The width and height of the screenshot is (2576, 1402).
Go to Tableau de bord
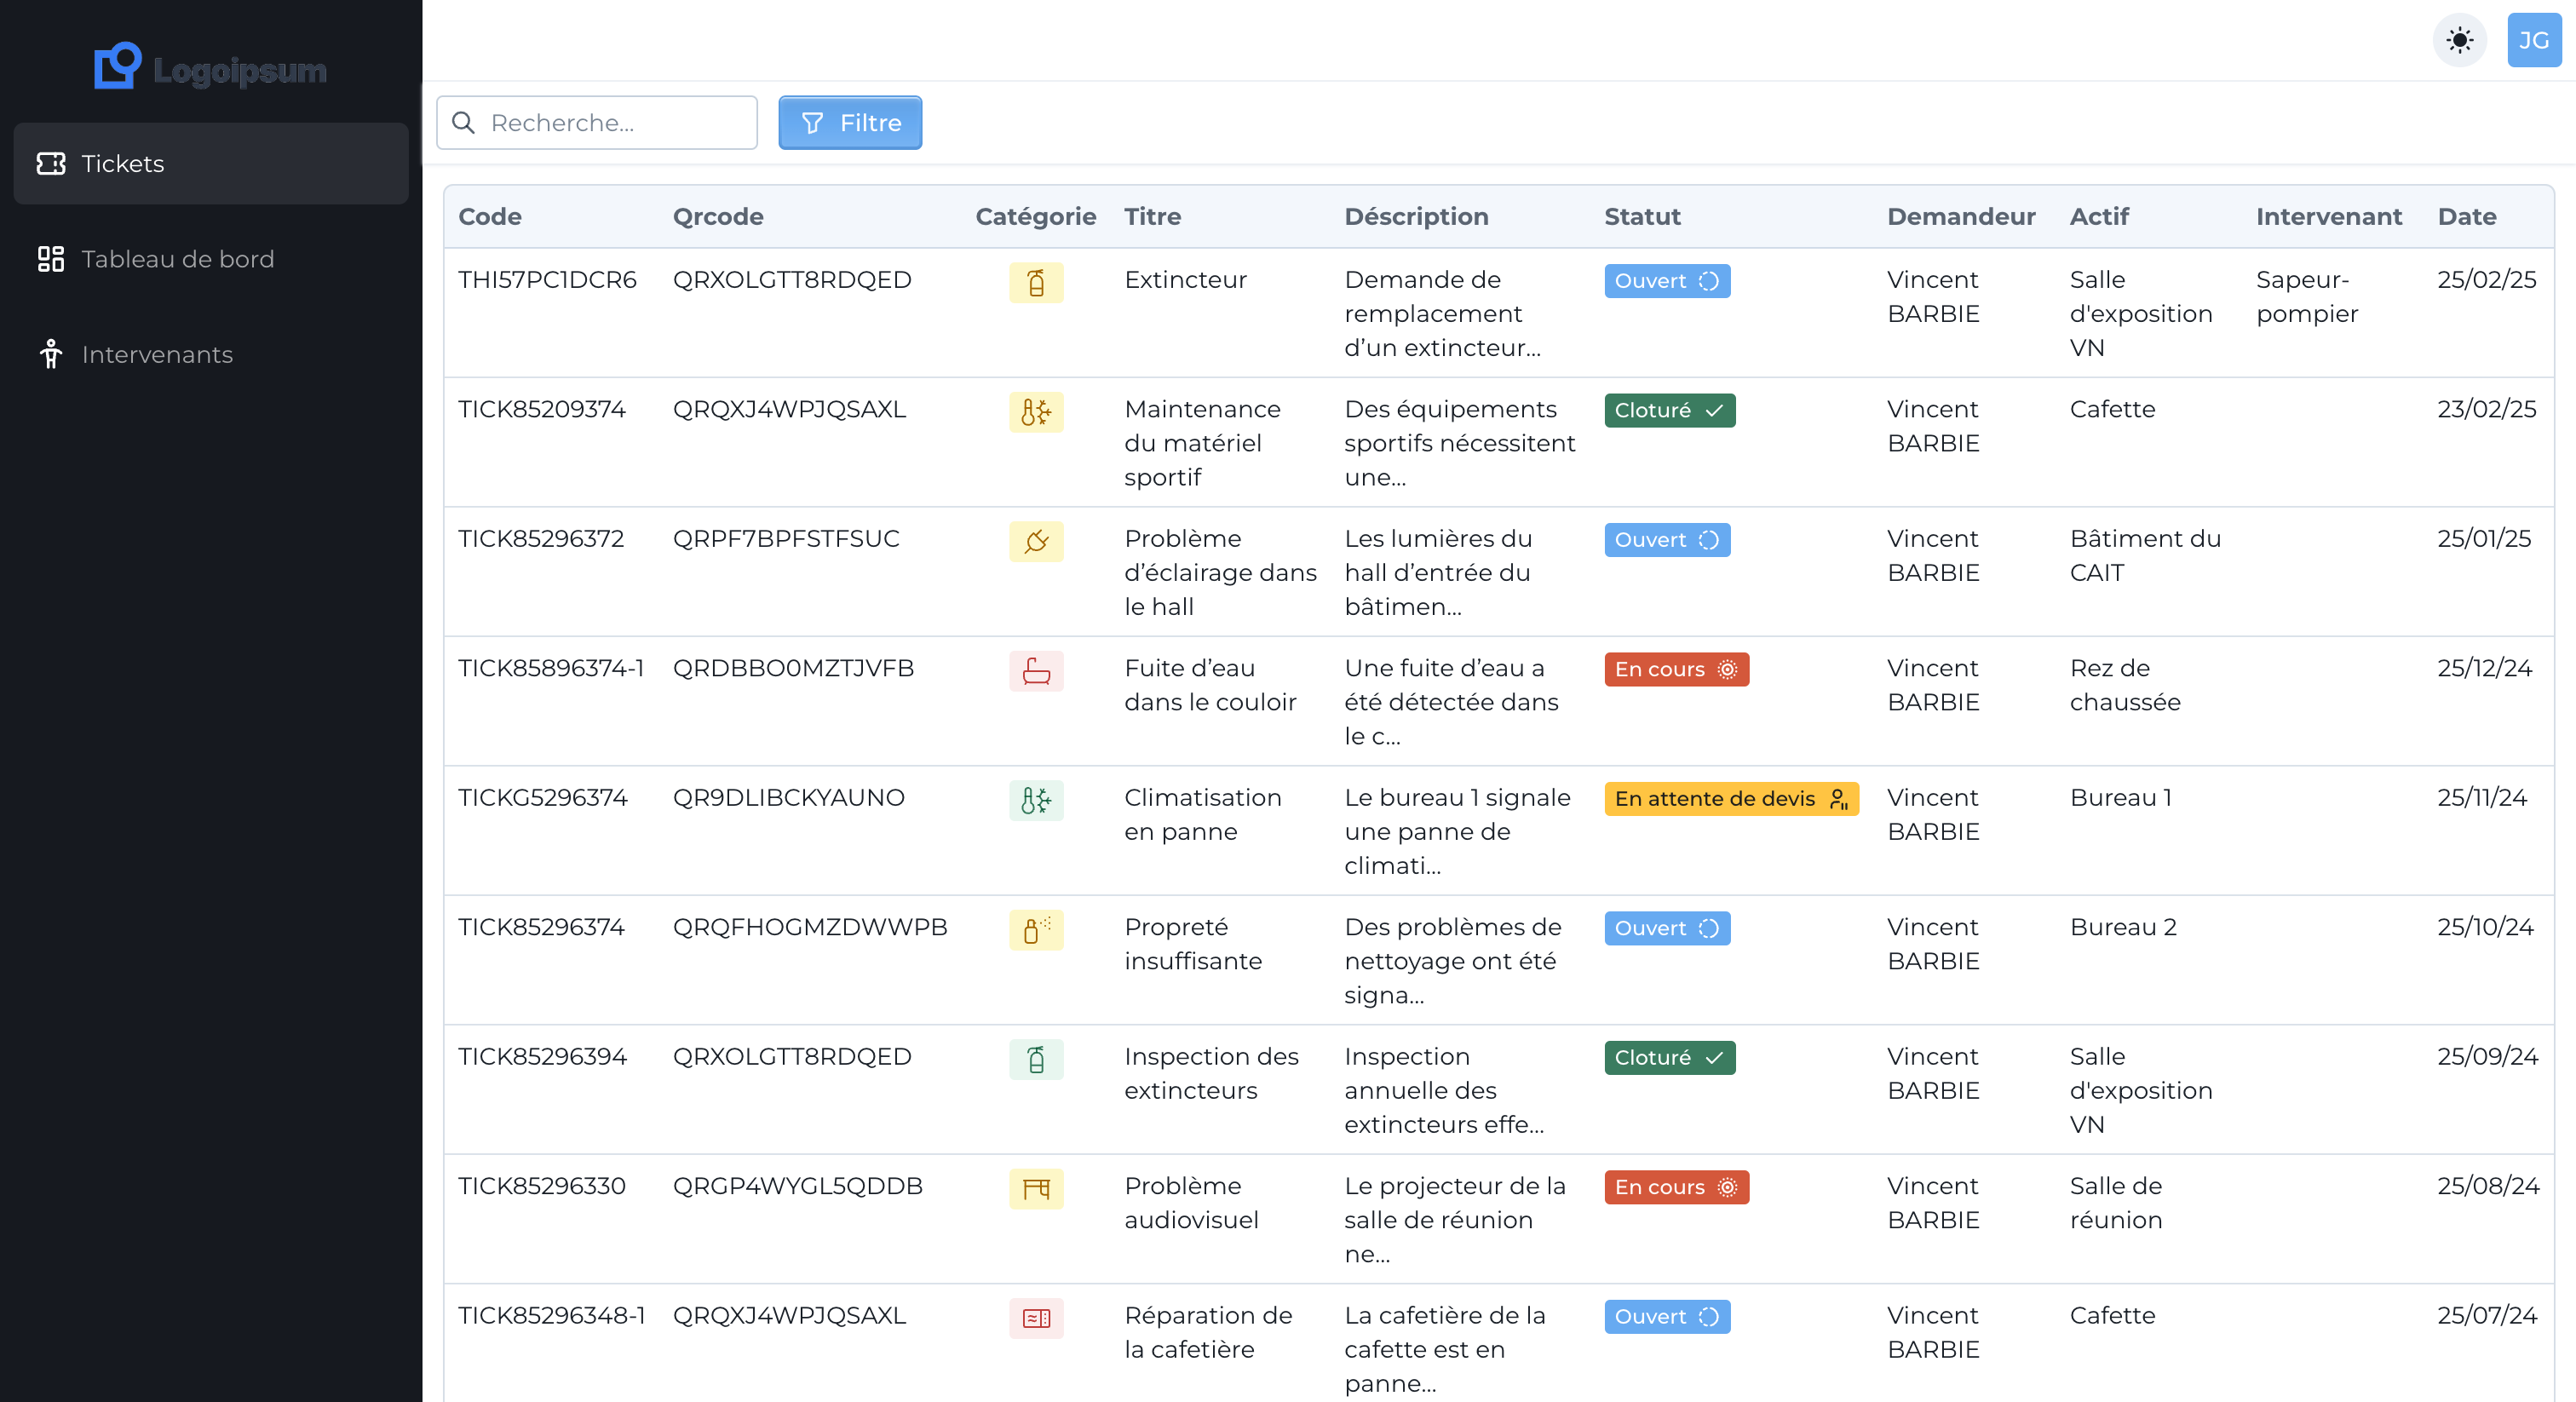coord(177,259)
